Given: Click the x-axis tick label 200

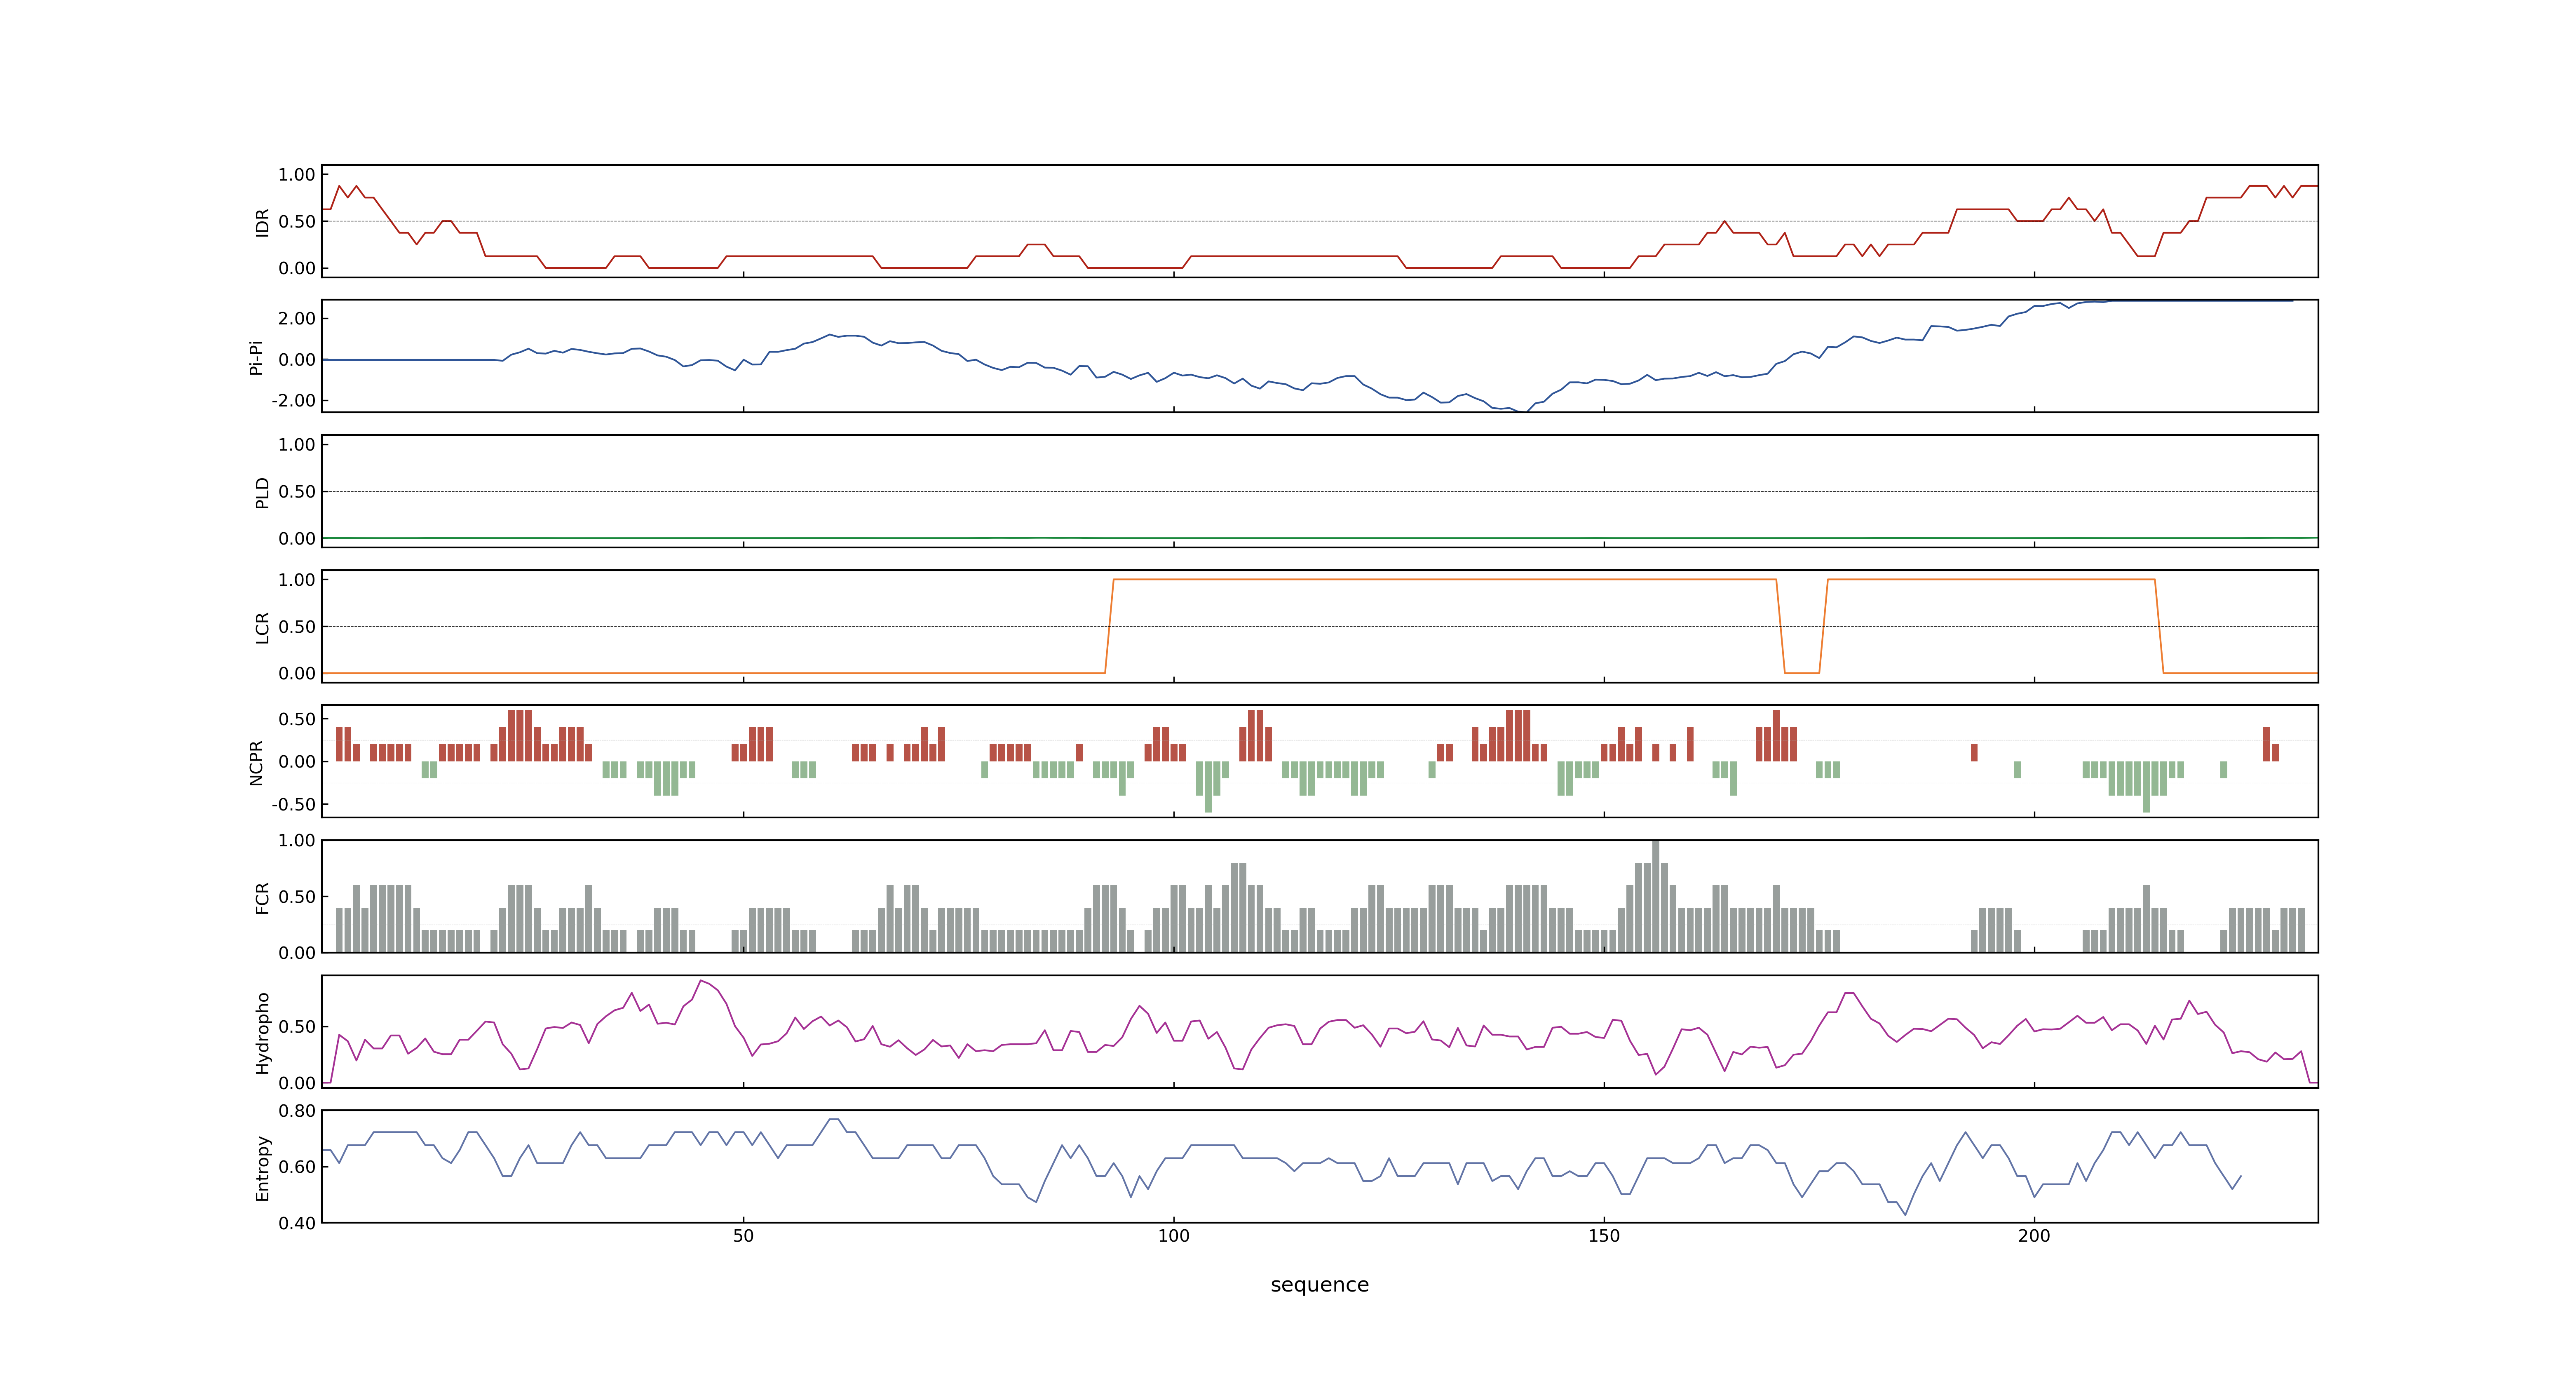Looking at the screenshot, I should [2033, 1235].
